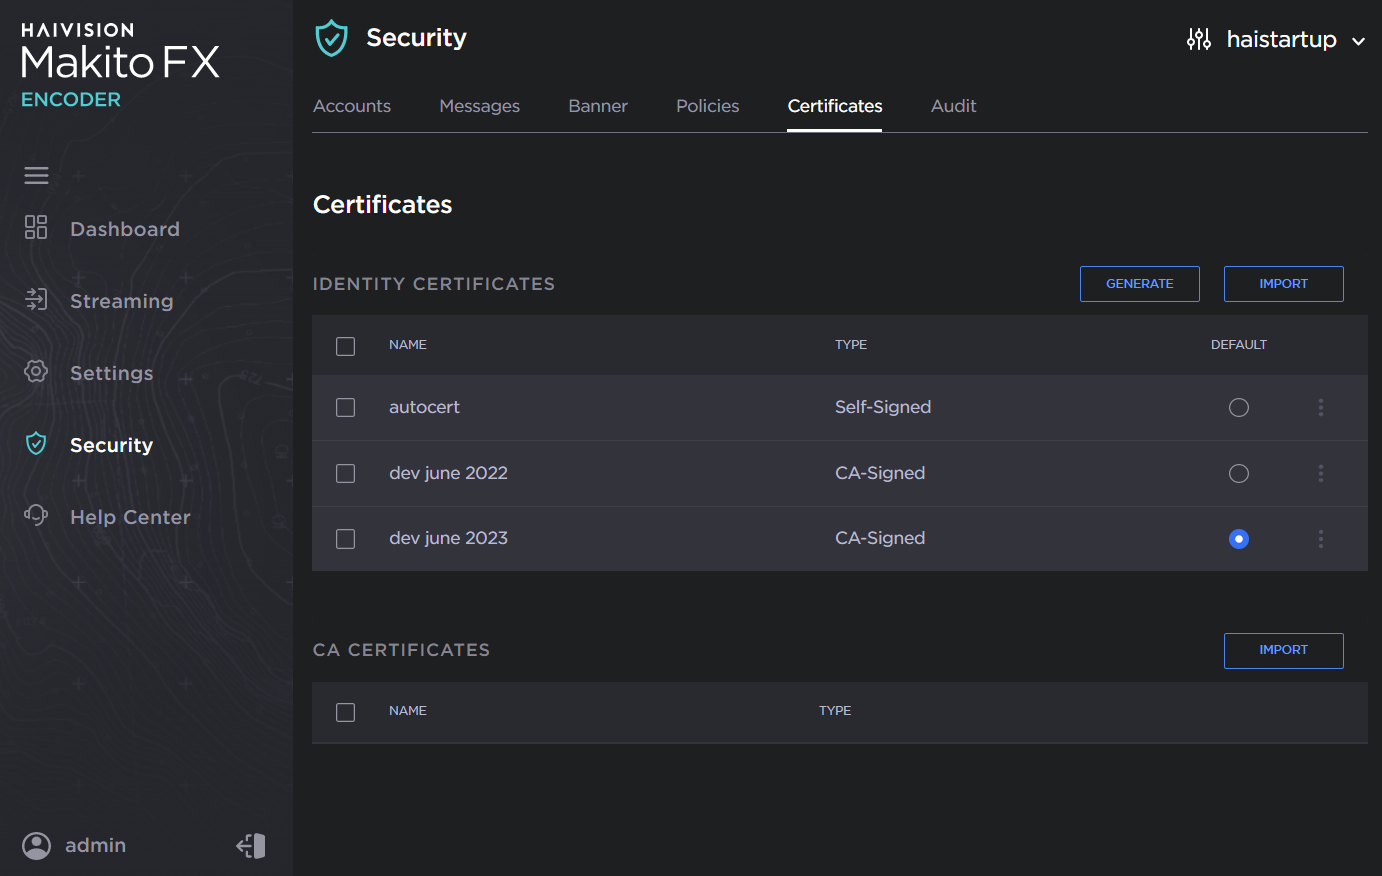Viewport: 1382px width, 876px height.
Task: Open the Help Center
Action: click(129, 516)
